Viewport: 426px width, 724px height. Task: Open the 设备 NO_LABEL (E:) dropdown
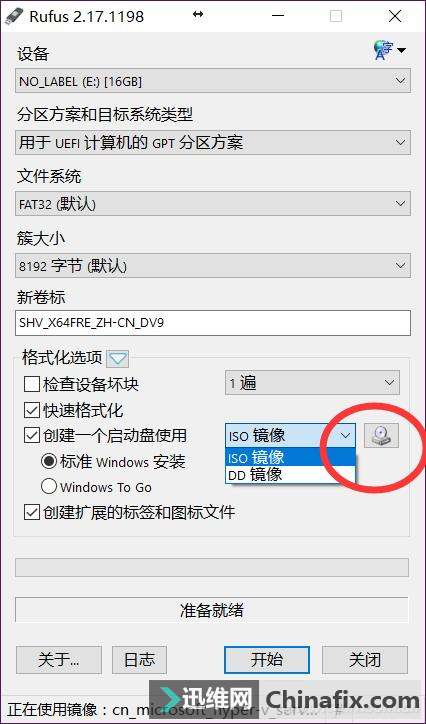click(213, 81)
